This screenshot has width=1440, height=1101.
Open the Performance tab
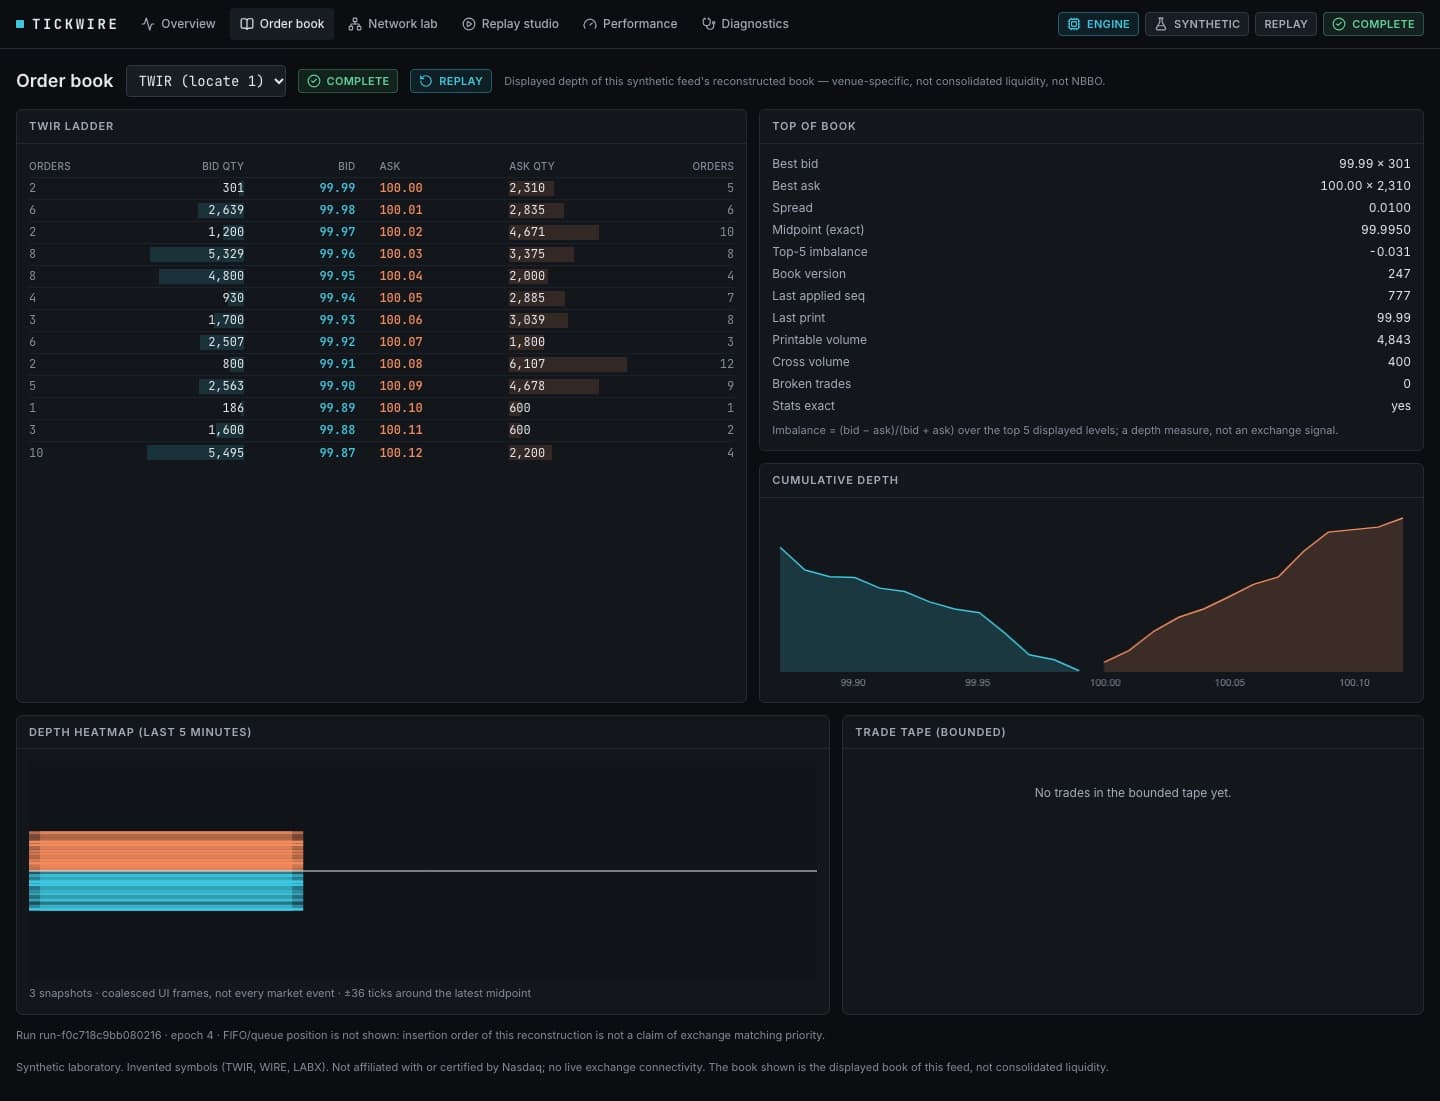630,24
